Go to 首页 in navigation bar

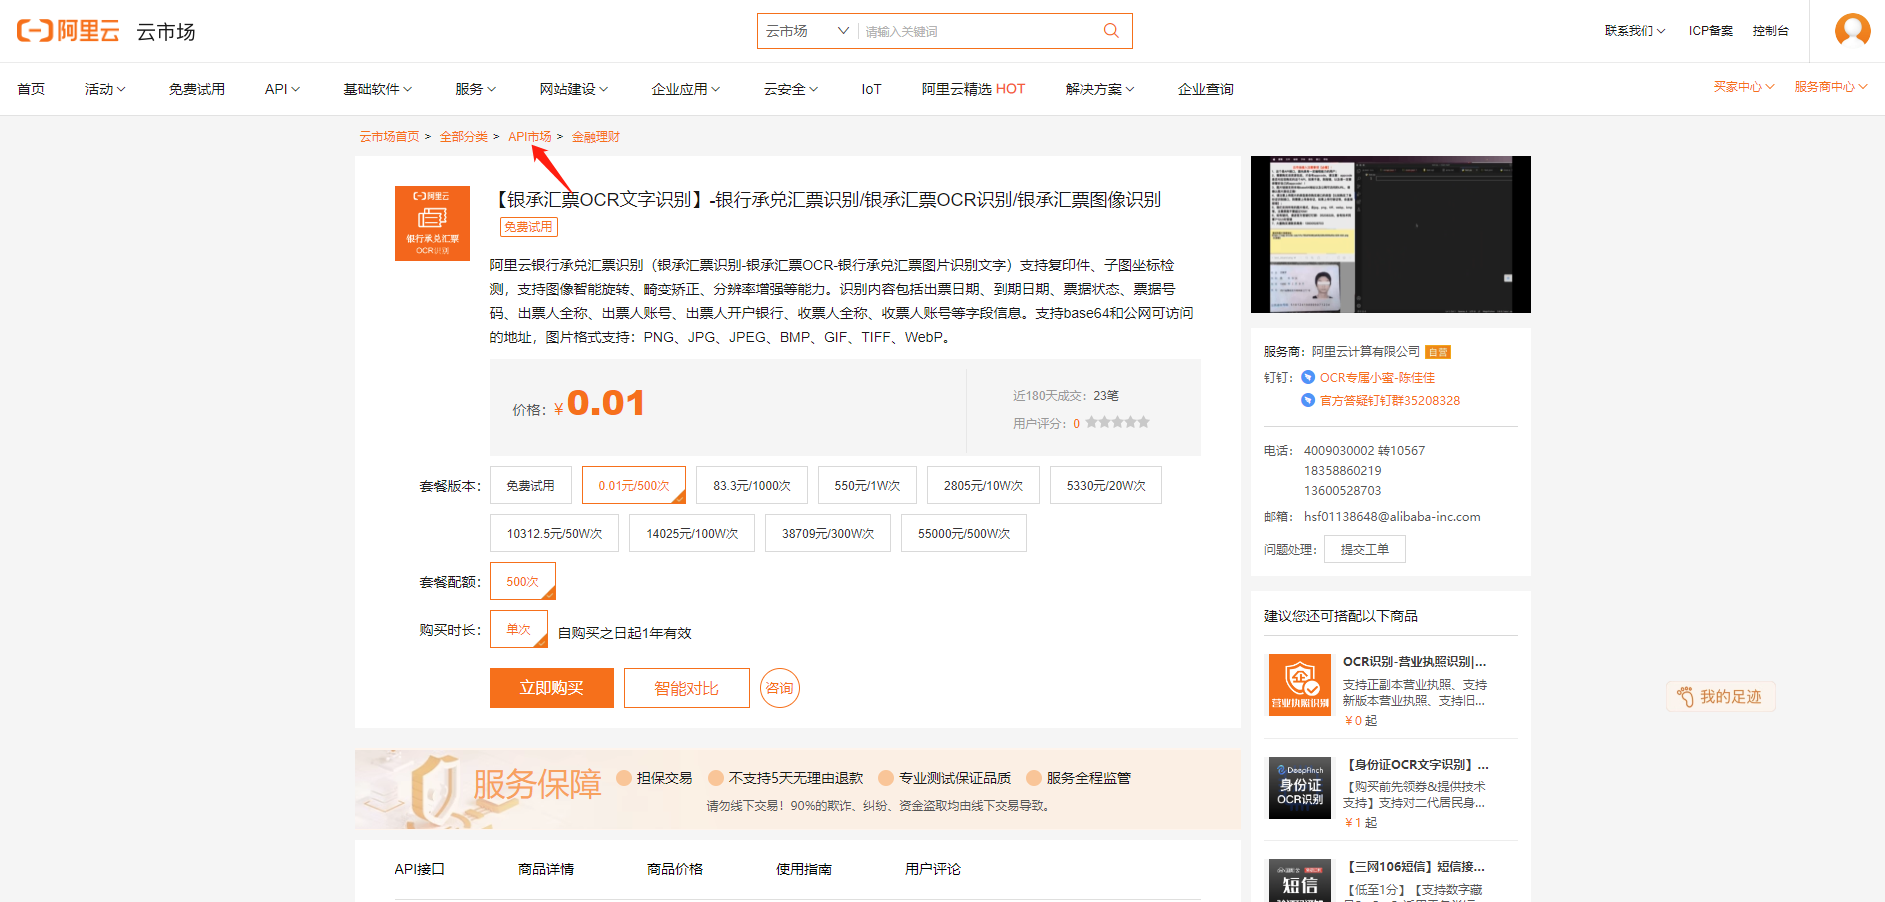[31, 89]
